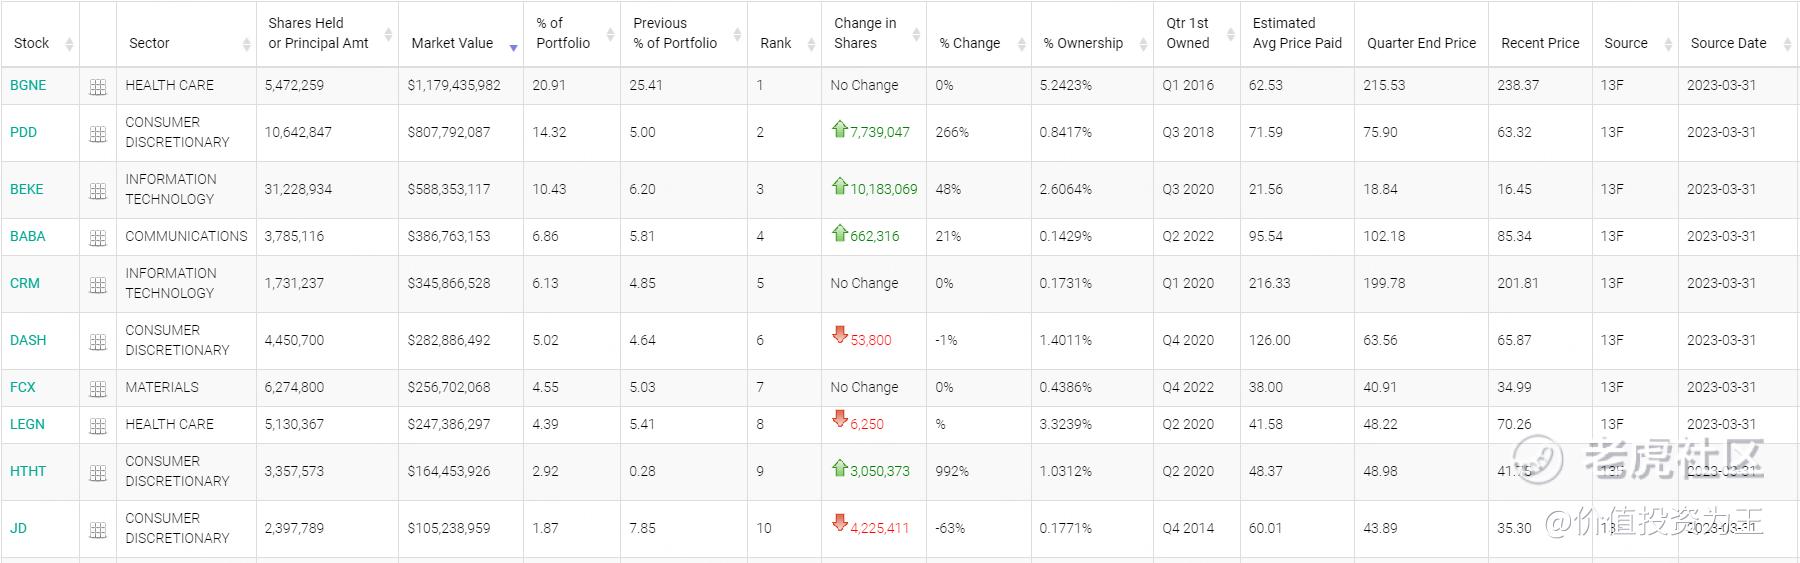Image resolution: width=1800 pixels, height=563 pixels.
Task: Click the grid icon in the DASH row
Action: 98,342
